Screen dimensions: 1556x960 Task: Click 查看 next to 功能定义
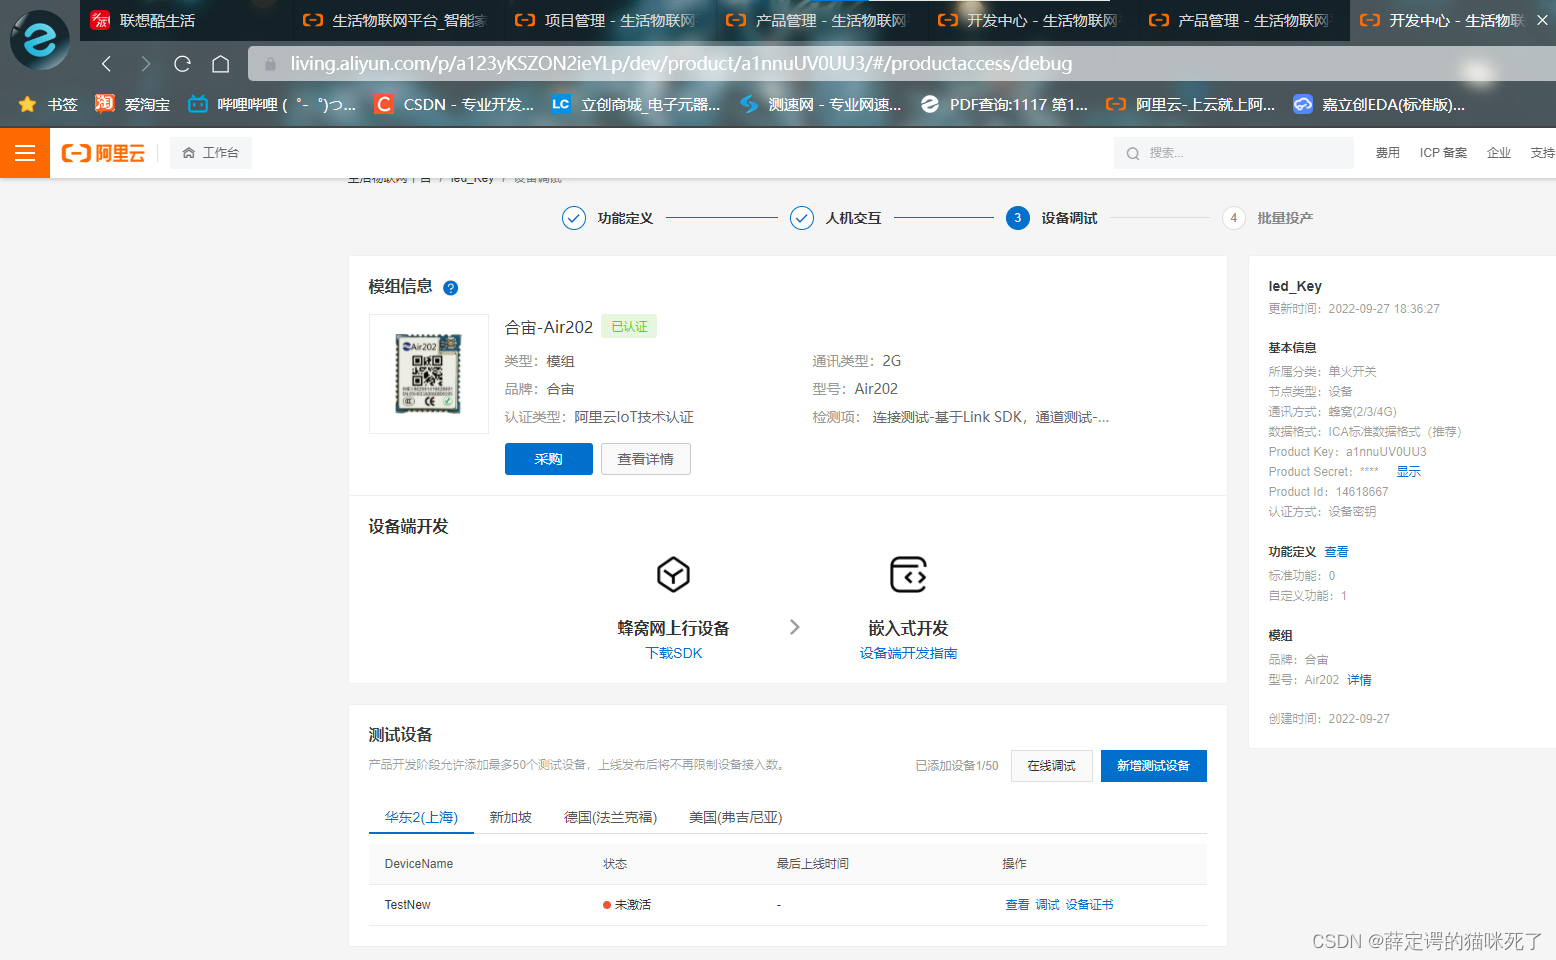1336,552
